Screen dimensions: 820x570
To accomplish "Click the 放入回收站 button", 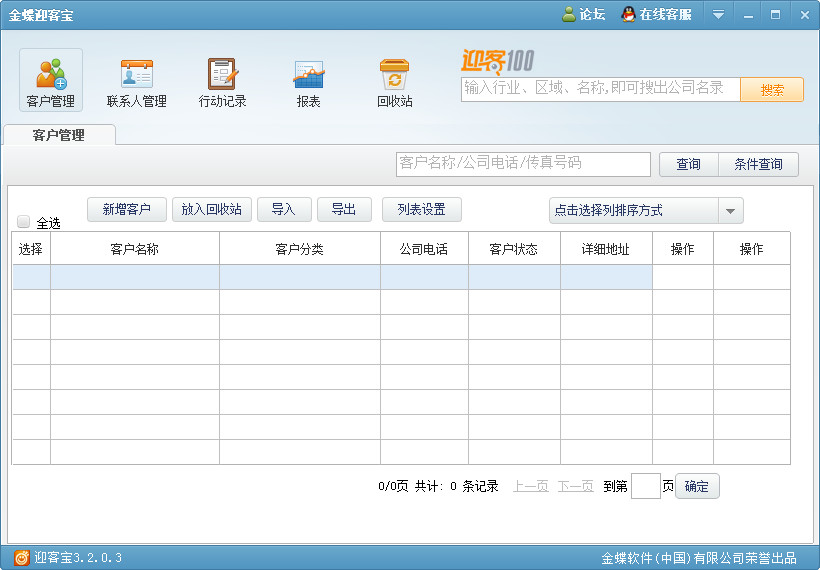I will click(211, 209).
